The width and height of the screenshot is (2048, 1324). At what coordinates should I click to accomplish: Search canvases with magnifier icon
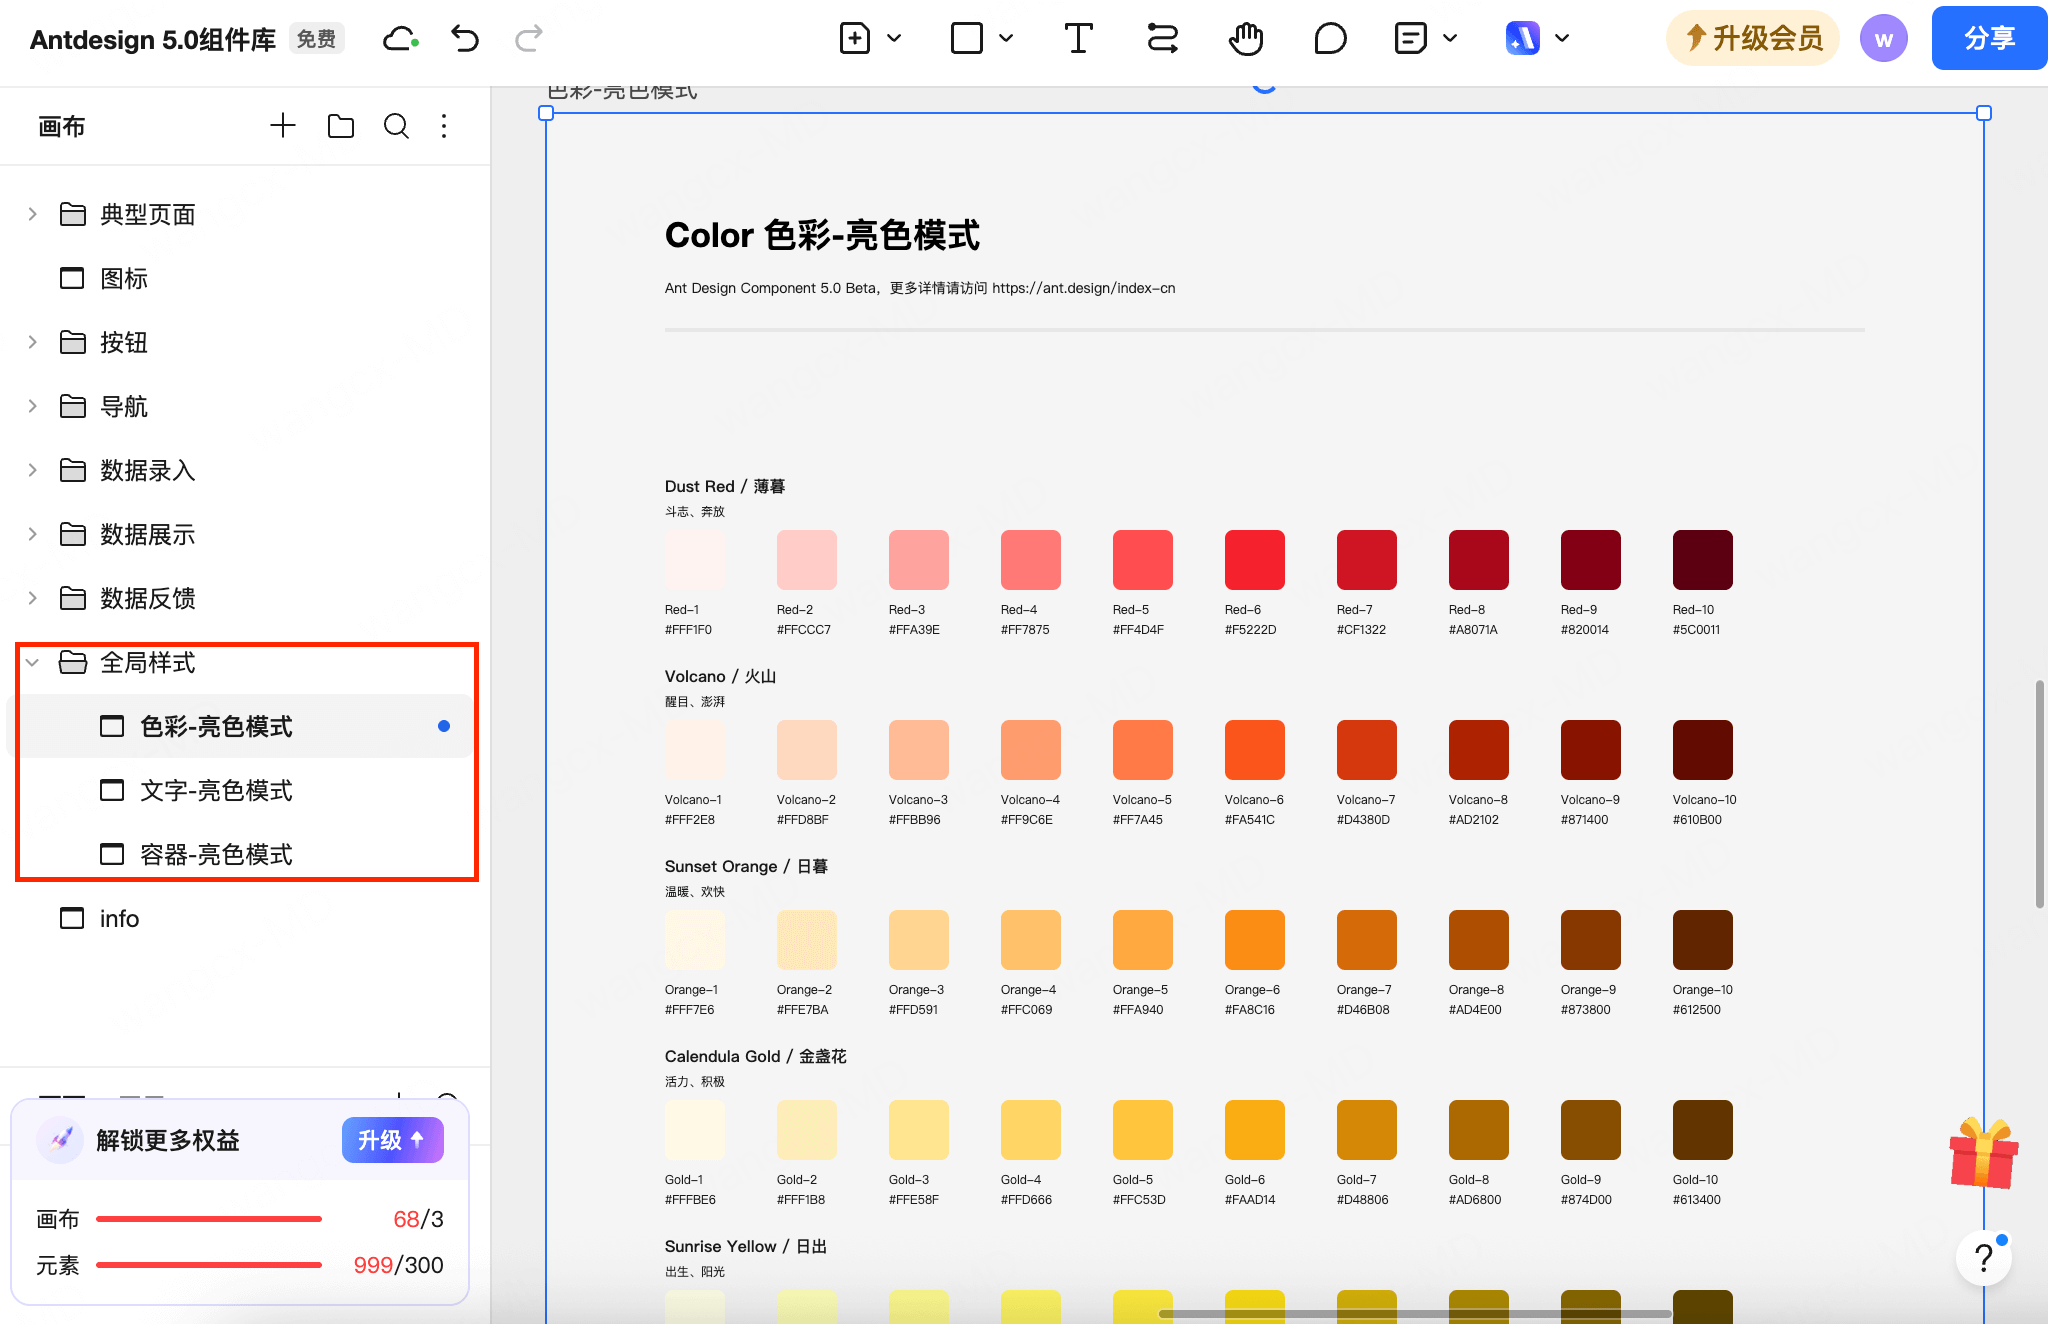396,126
